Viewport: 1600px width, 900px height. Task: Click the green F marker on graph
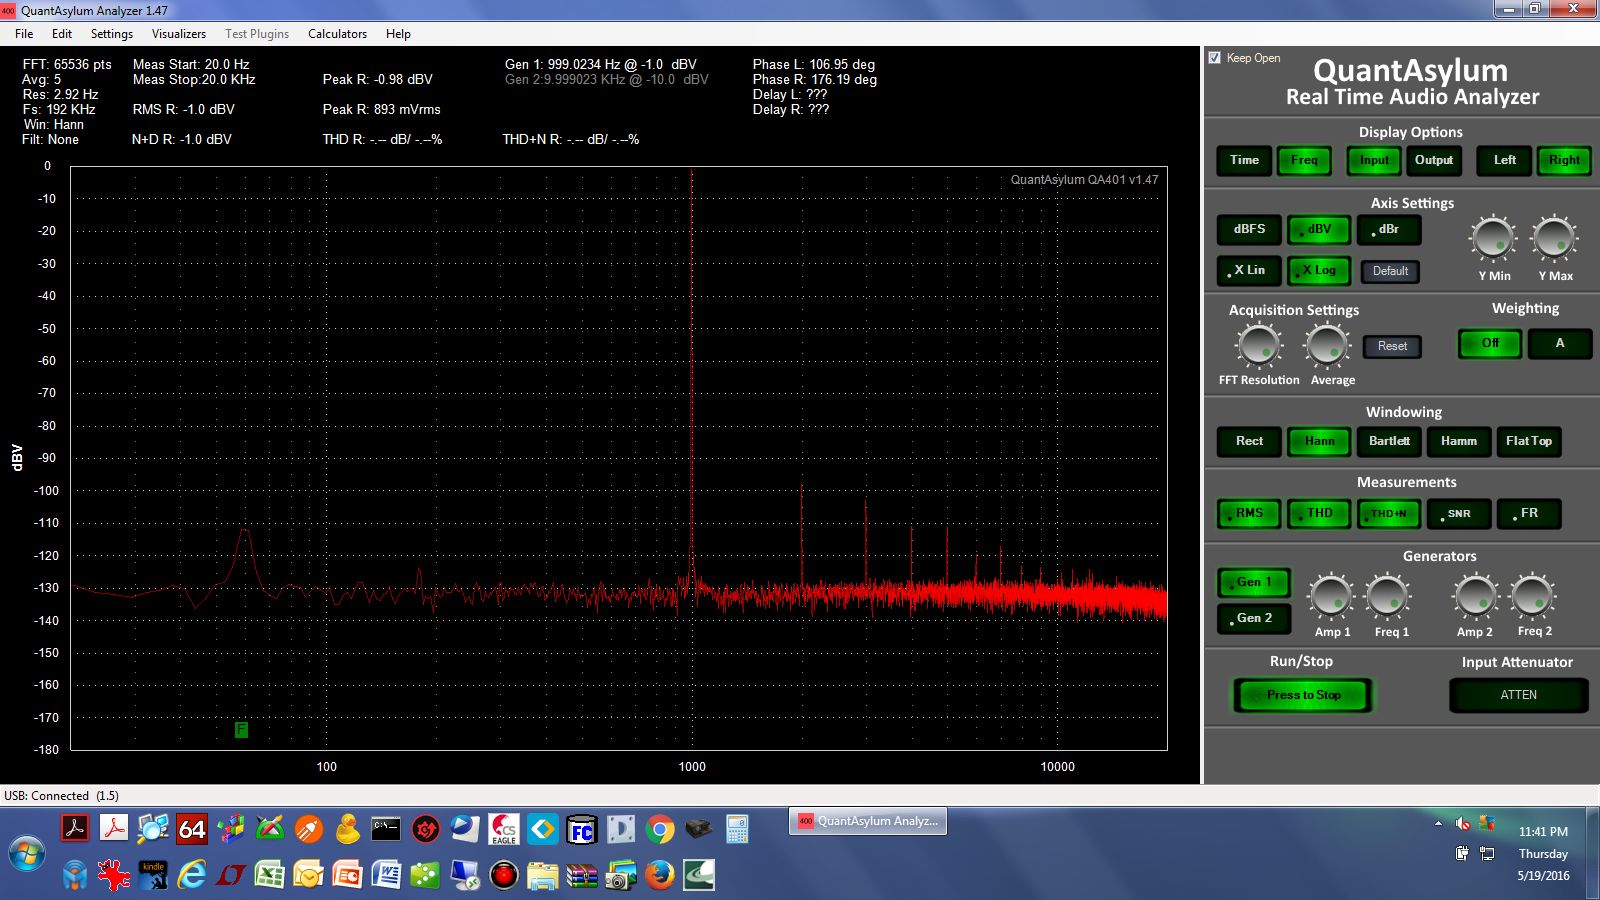[x=241, y=730]
